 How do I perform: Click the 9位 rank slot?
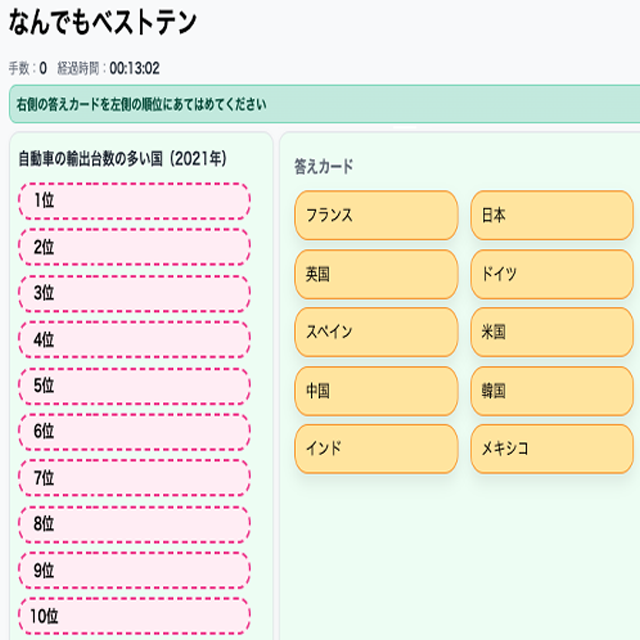134,570
